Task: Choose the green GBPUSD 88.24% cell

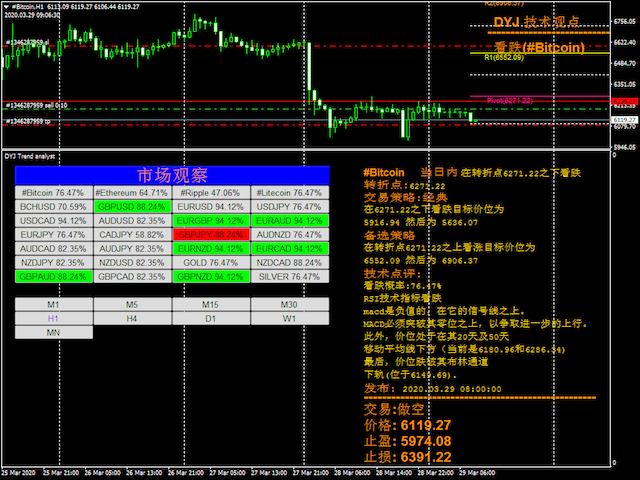Action: [132, 206]
